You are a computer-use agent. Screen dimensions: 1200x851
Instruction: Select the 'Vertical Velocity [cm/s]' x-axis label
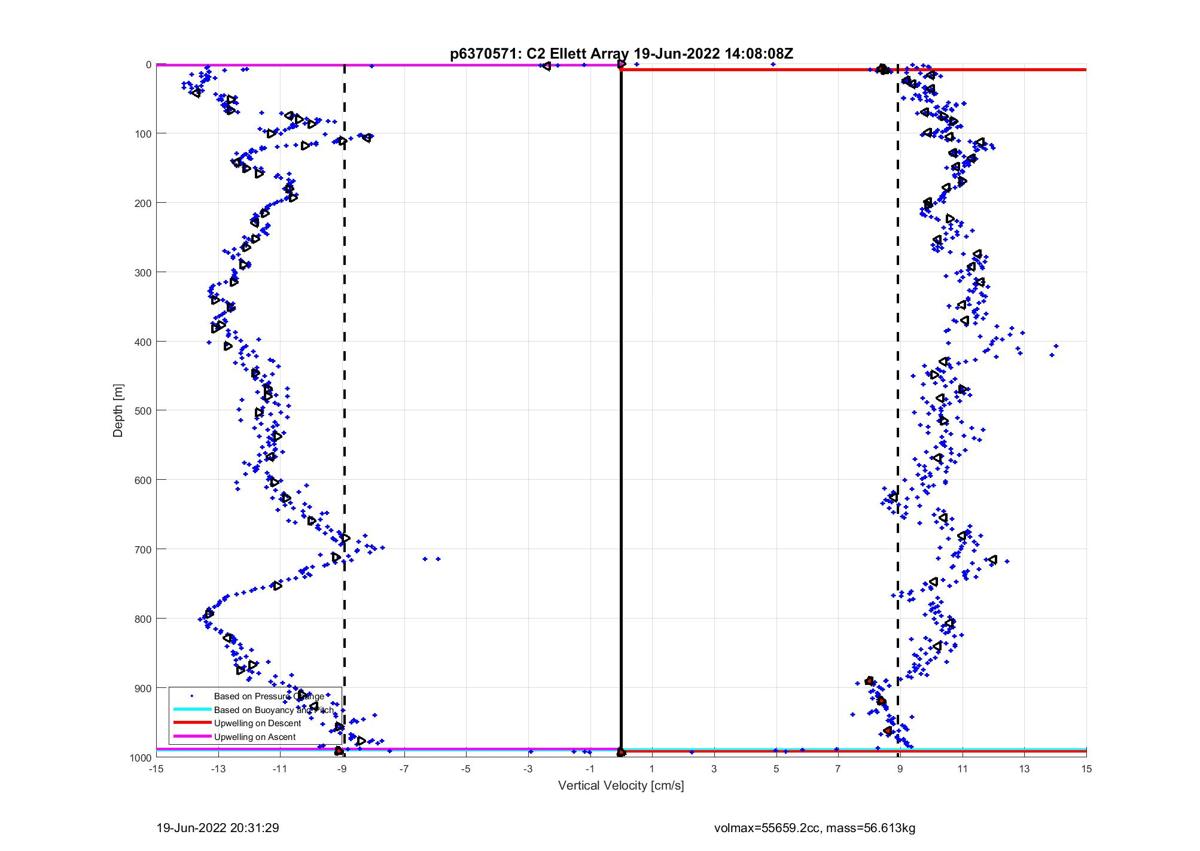[621, 786]
